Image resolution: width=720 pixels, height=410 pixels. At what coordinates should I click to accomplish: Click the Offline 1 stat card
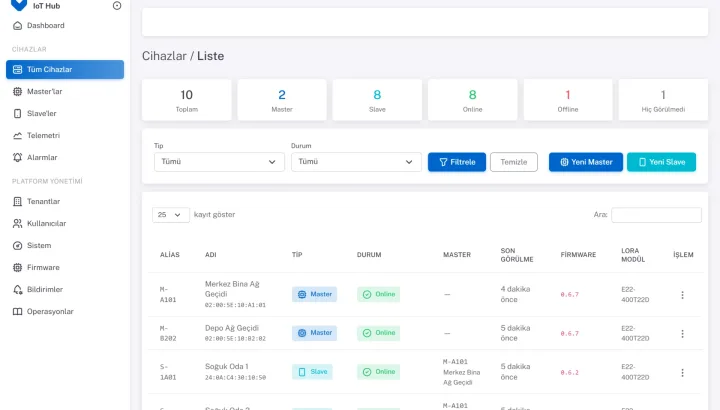click(x=568, y=100)
